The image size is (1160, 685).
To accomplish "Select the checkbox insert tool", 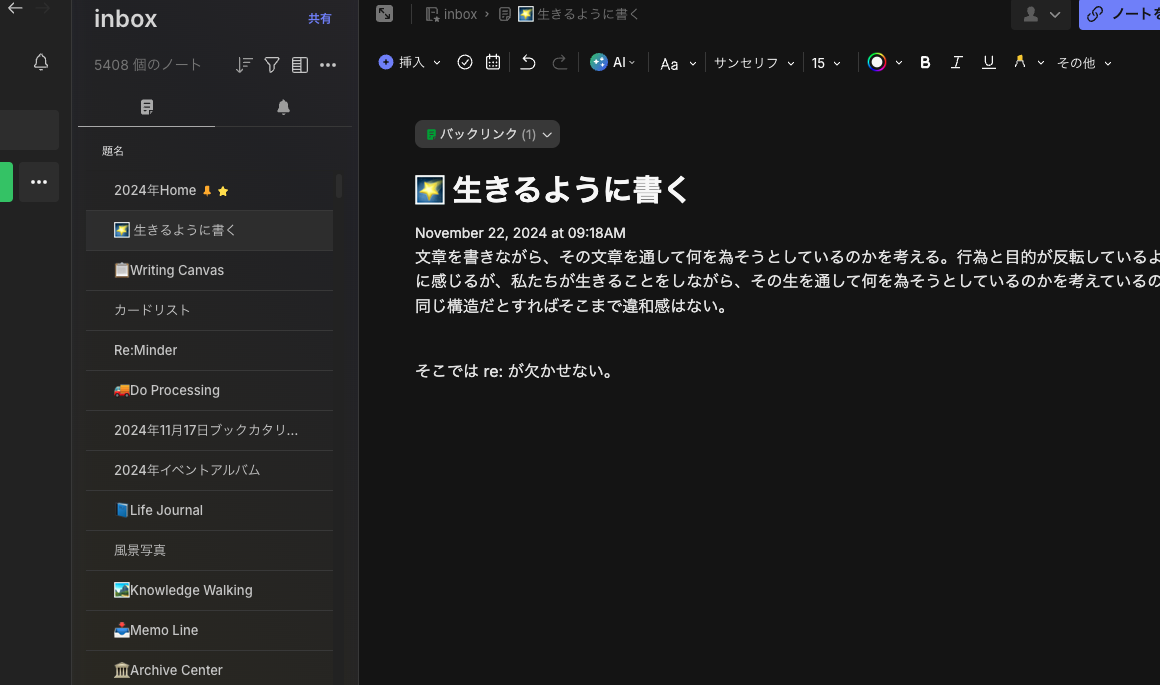I will coord(464,62).
